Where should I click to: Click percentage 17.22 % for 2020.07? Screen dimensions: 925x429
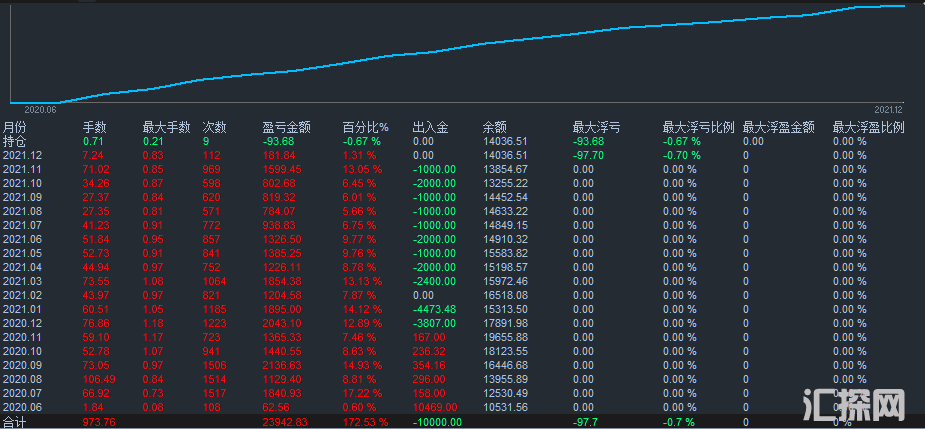(363, 393)
